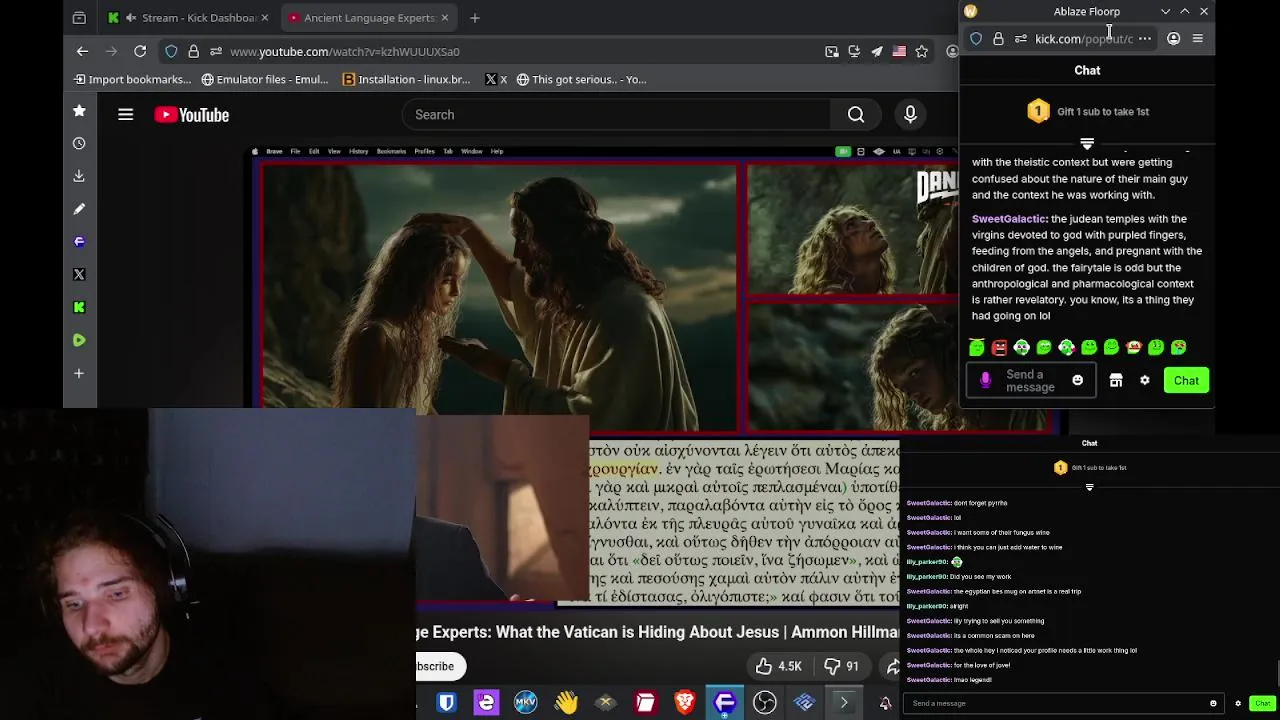Click Kick popout address bar URL
Screen dimensions: 1280x720
[x=1084, y=39]
